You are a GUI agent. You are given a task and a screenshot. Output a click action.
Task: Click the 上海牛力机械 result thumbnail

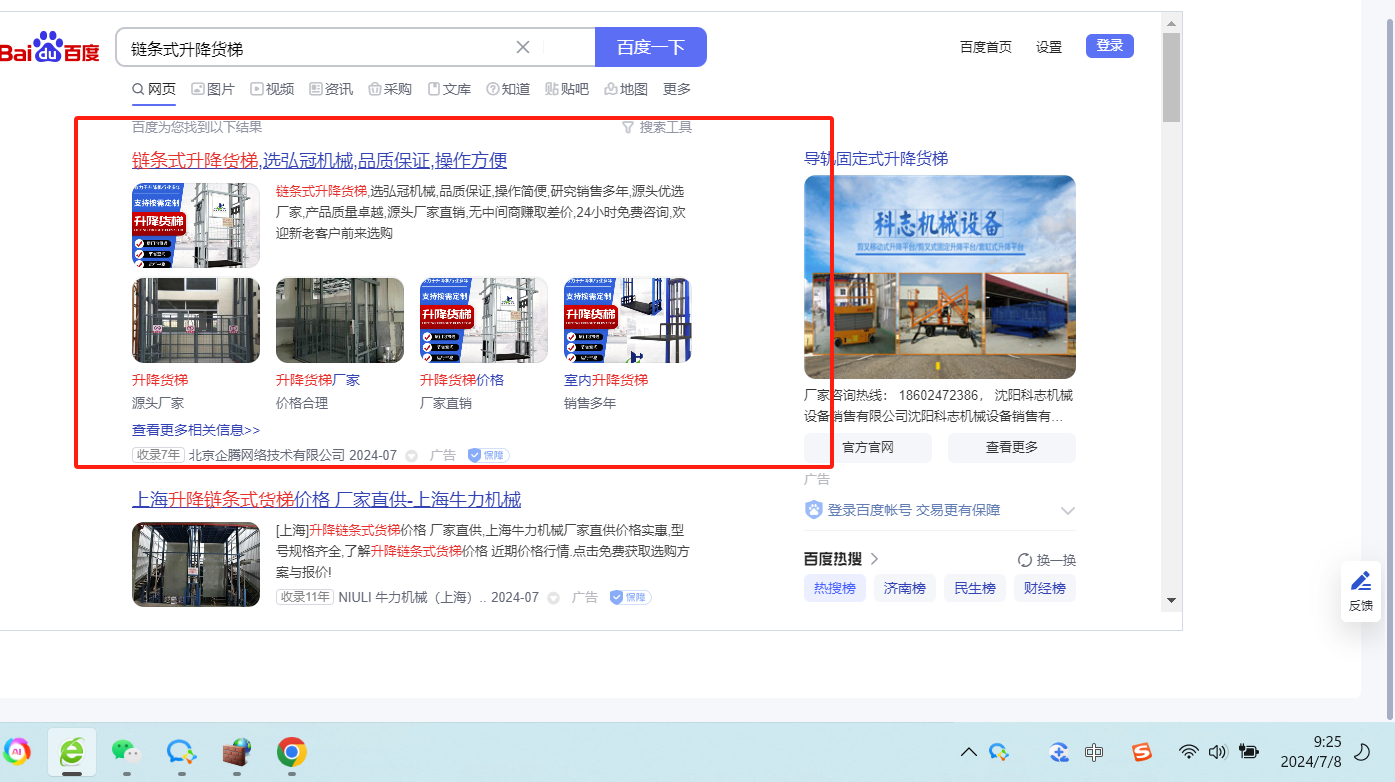click(x=196, y=564)
